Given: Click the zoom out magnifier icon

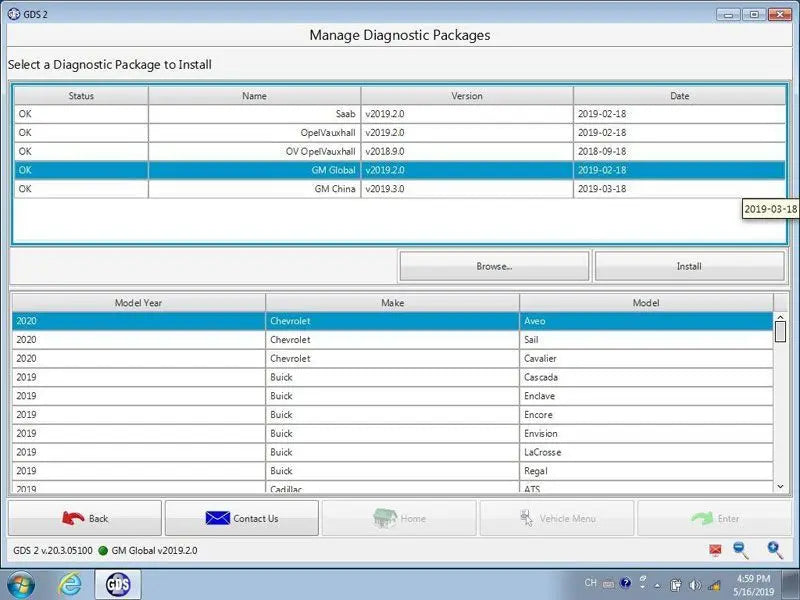Looking at the screenshot, I should (741, 549).
